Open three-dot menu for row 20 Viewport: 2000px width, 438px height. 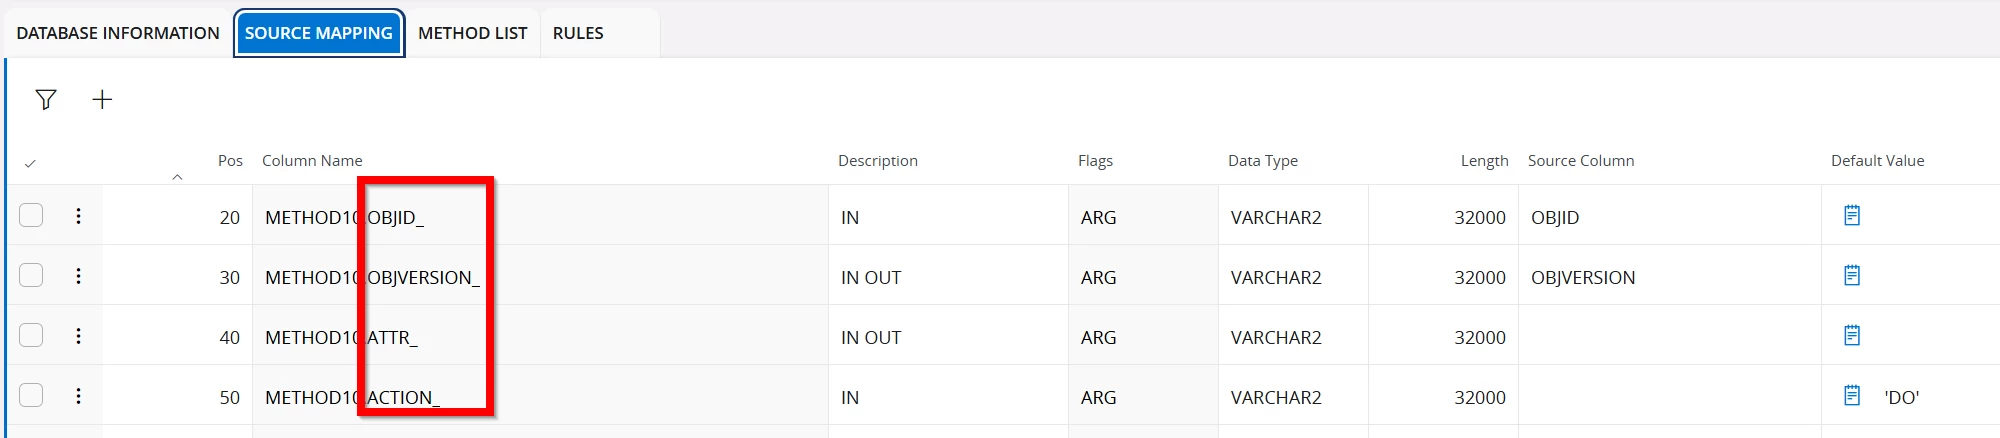point(78,216)
